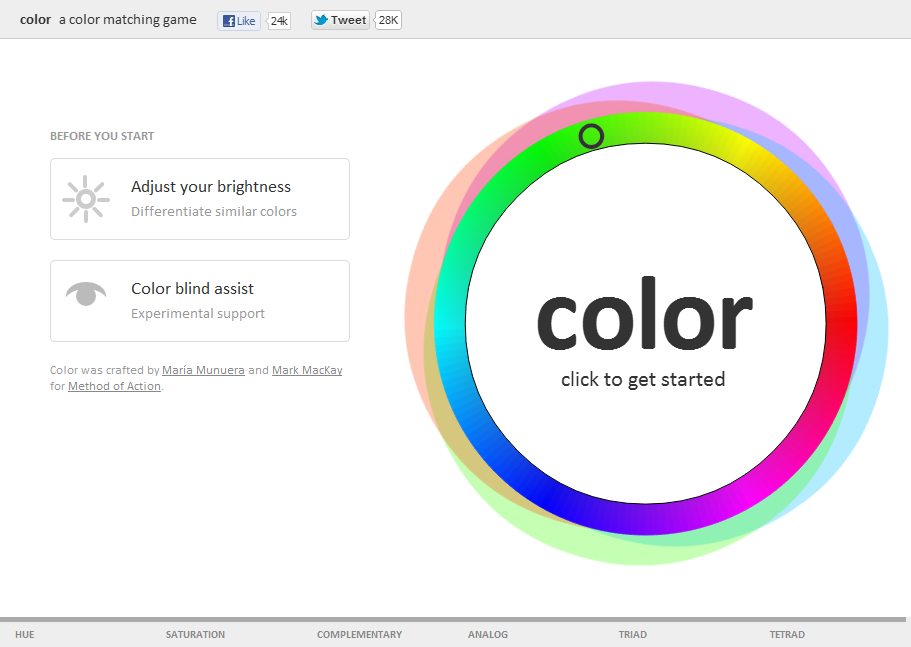The height and width of the screenshot is (647, 911).
Task: Open the Adjust your brightness panel
Action: 200,199
